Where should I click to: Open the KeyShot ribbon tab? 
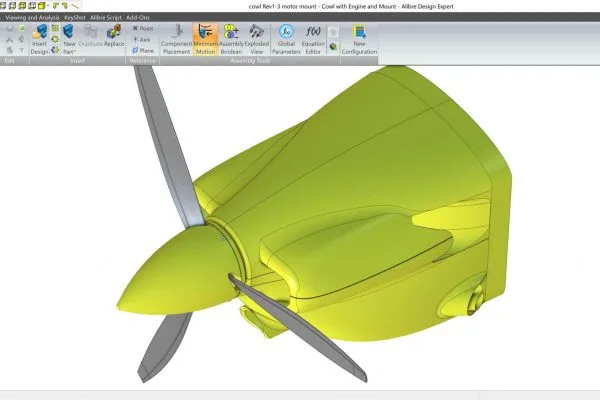pyautogui.click(x=75, y=17)
